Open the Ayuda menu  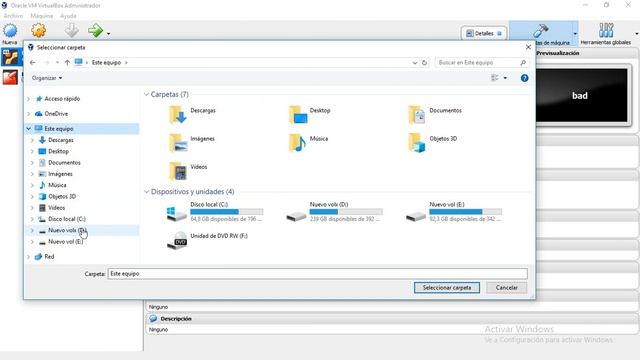68,16
